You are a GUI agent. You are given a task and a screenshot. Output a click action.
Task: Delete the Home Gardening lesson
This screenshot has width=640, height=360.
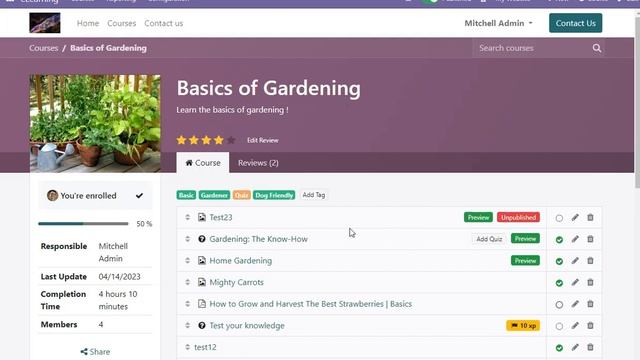(590, 260)
